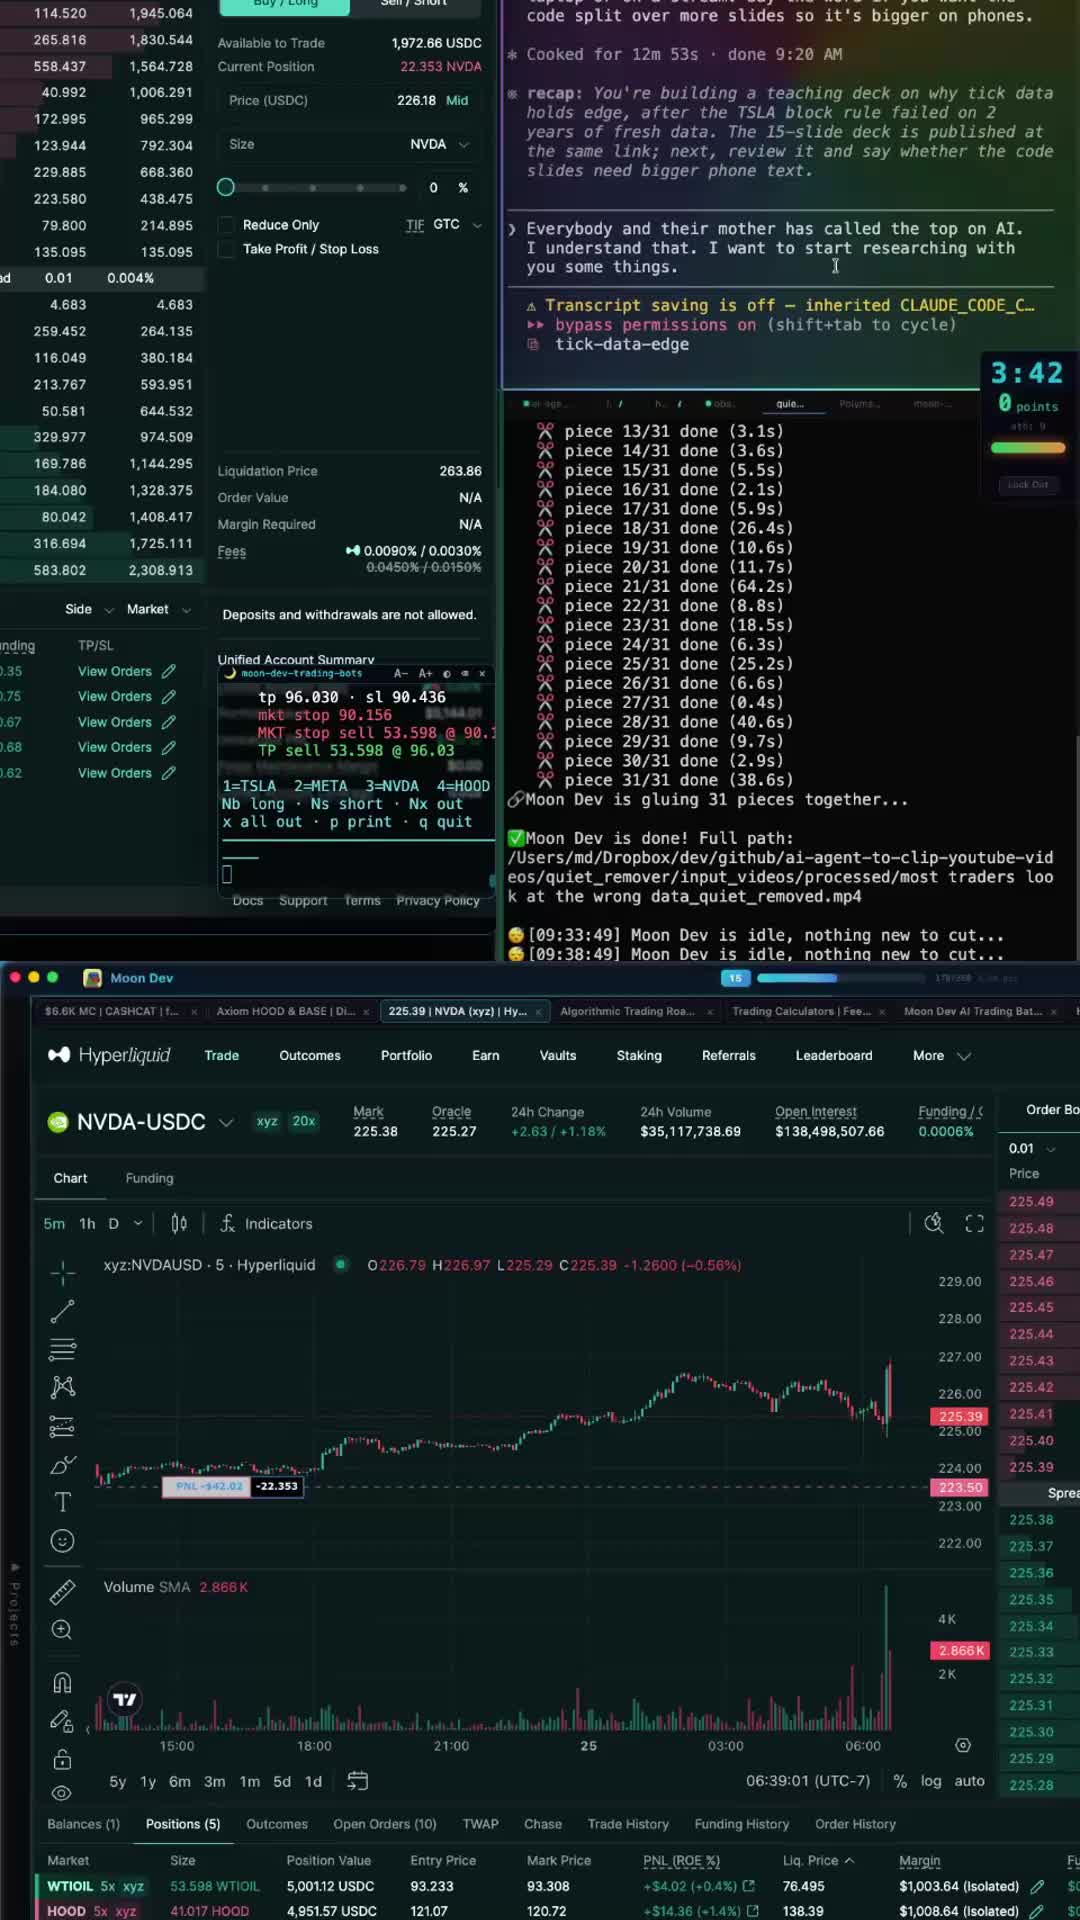
Task: Expand the NVDA-USDC market selector
Action: tap(227, 1122)
